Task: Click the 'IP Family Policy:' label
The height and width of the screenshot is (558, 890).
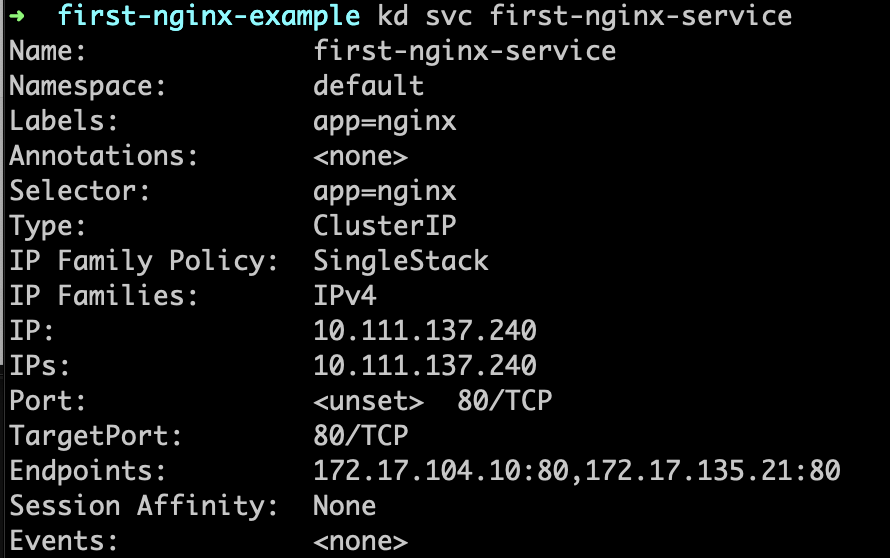Action: (x=143, y=262)
